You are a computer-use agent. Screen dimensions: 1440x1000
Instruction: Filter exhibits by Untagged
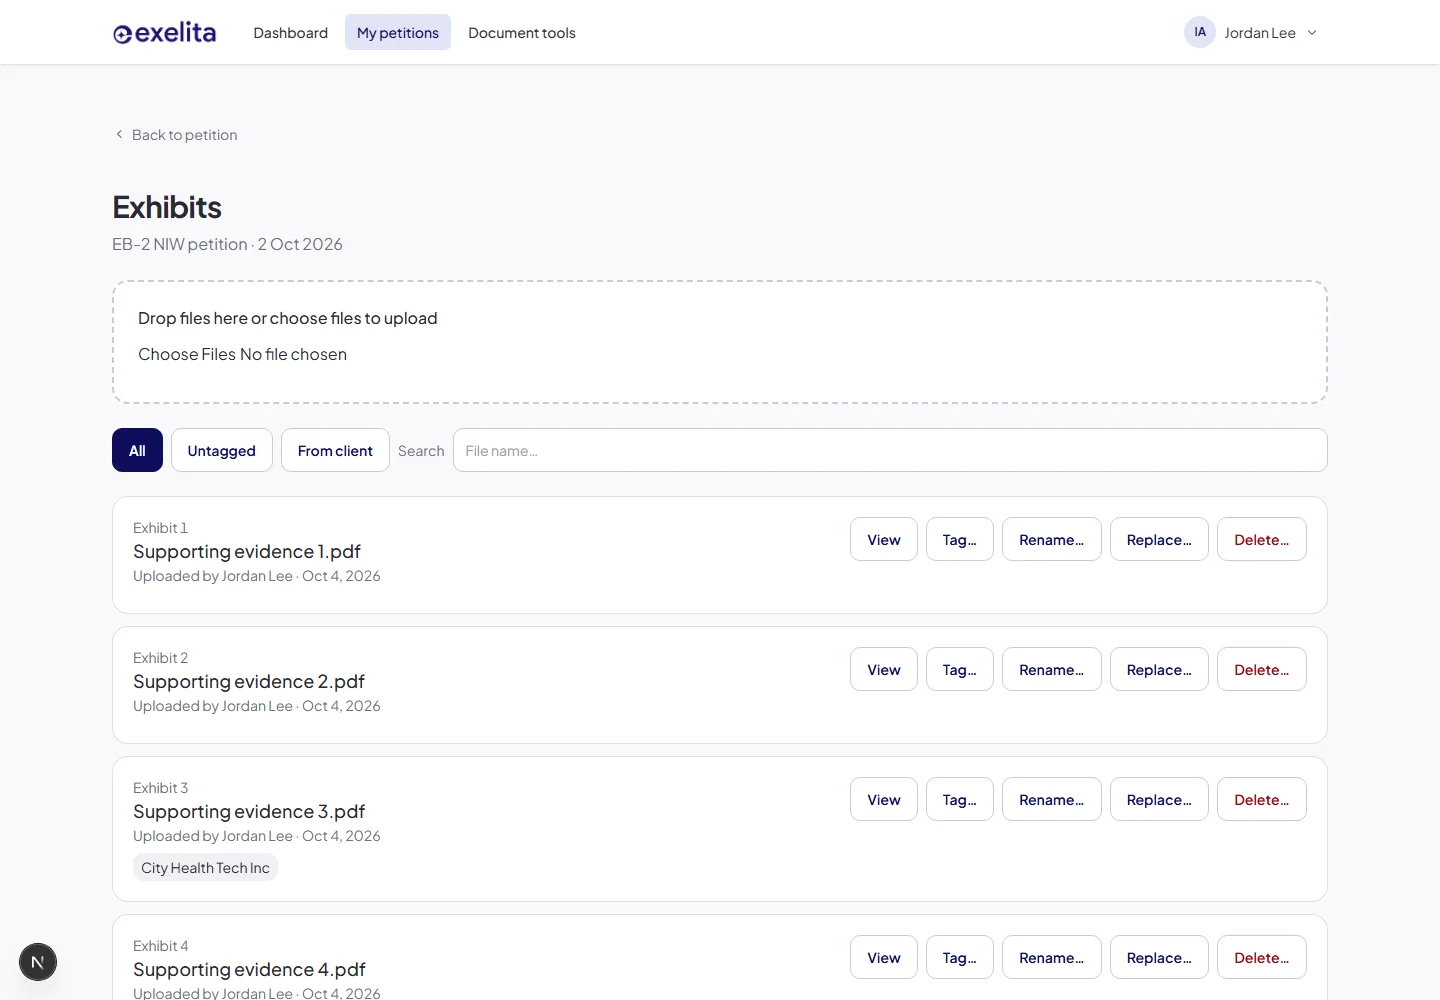tap(222, 451)
